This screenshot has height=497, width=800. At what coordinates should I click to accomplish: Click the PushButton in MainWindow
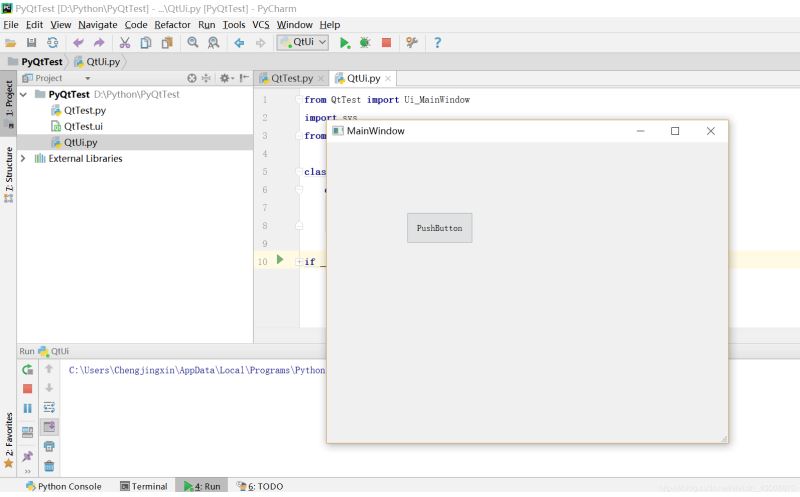pos(439,228)
